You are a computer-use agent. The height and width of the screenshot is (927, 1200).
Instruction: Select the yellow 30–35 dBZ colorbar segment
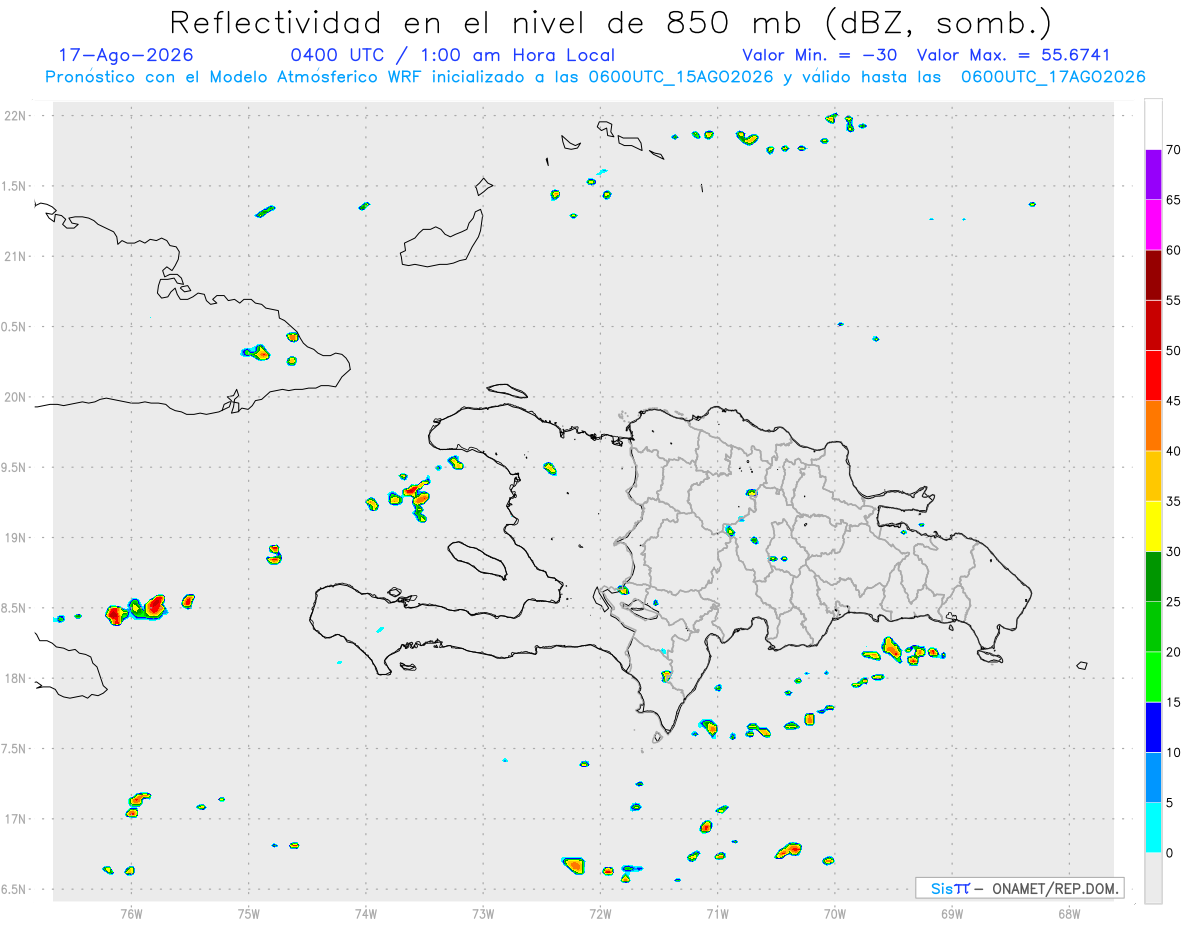click(1153, 526)
